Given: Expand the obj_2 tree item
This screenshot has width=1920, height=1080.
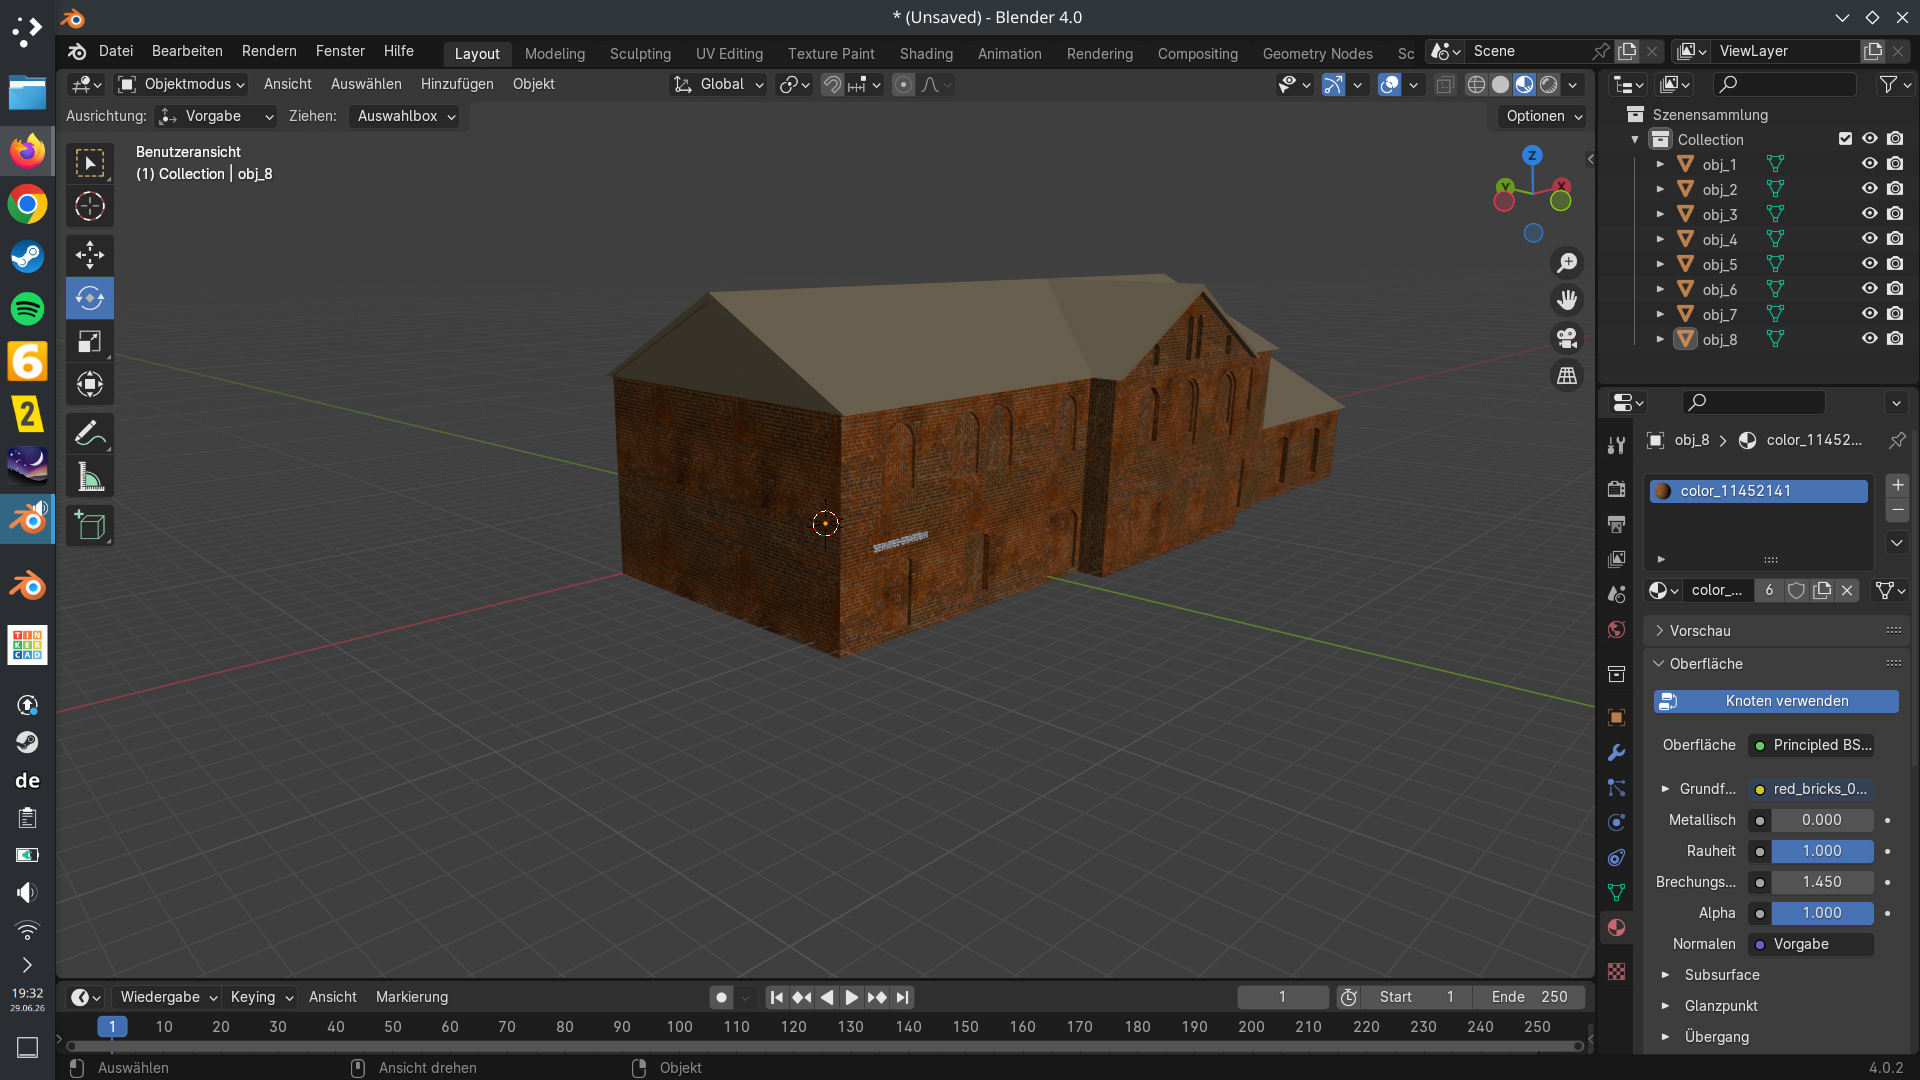Looking at the screenshot, I should coord(1660,189).
